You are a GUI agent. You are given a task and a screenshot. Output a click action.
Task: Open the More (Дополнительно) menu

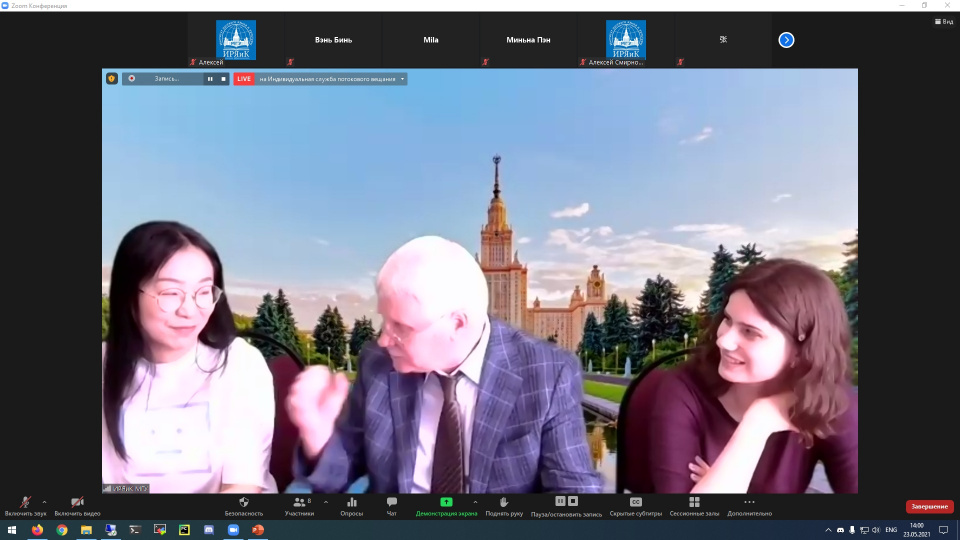pos(749,502)
